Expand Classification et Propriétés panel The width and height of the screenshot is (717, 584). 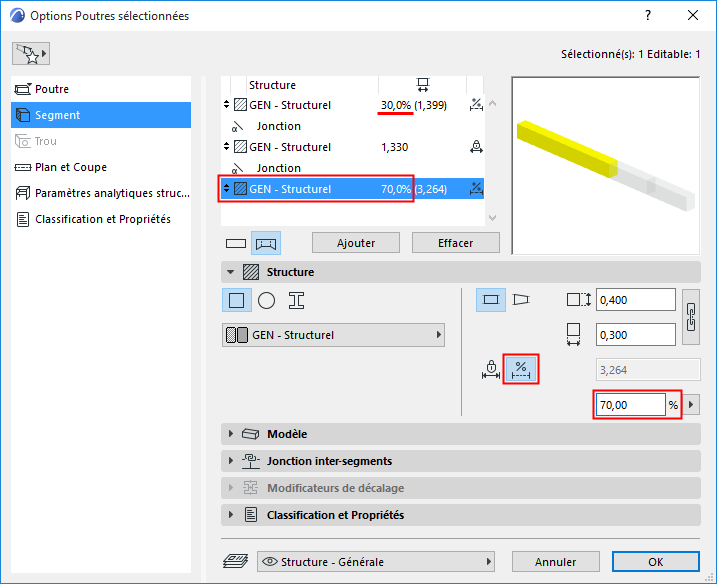point(460,515)
